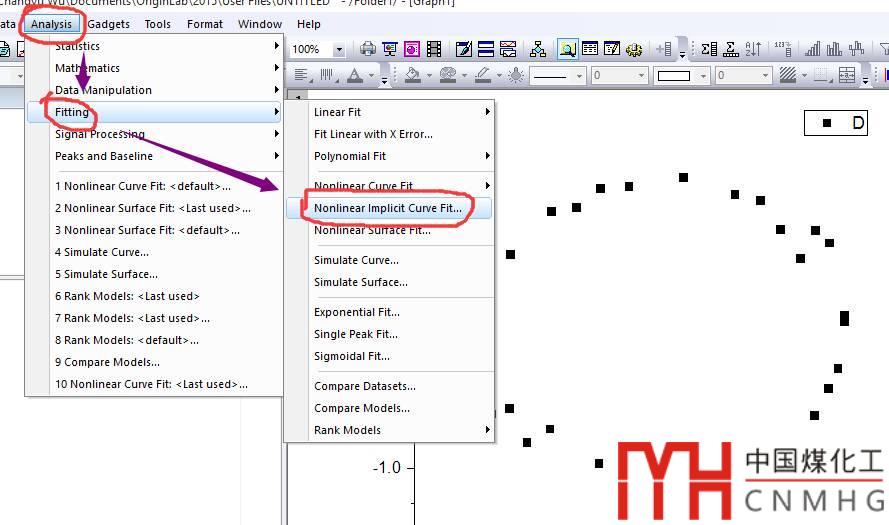
Task: Click the palette color icon
Action: pyautogui.click(x=448, y=75)
